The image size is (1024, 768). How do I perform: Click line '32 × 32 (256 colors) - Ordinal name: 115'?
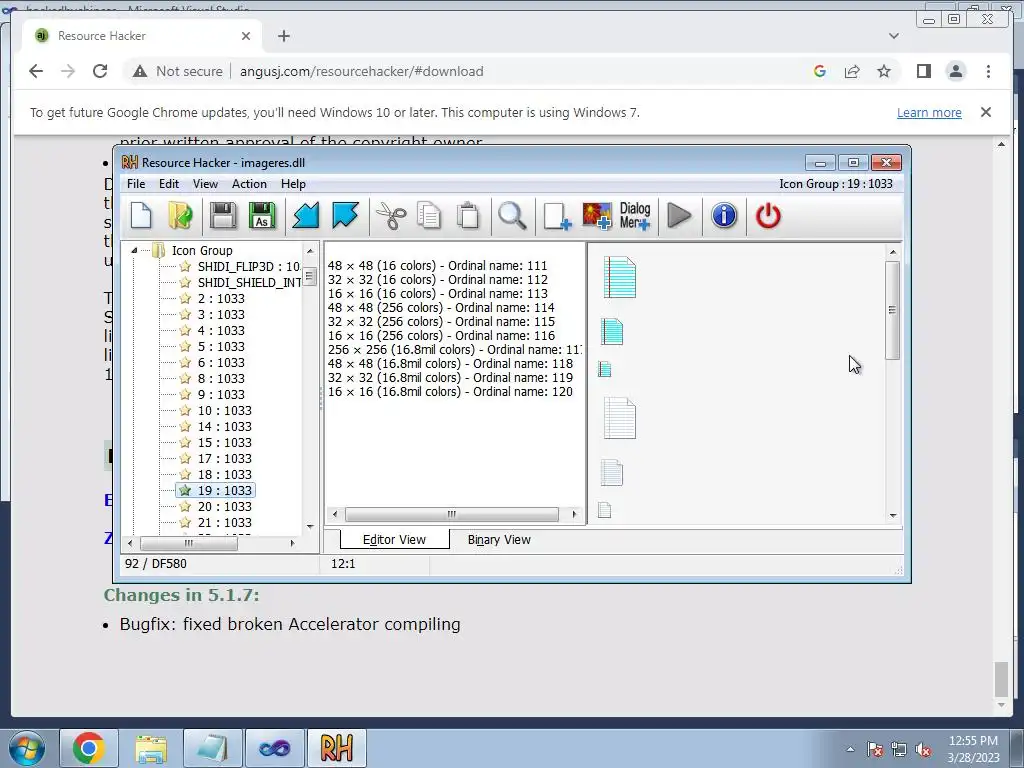tap(441, 321)
